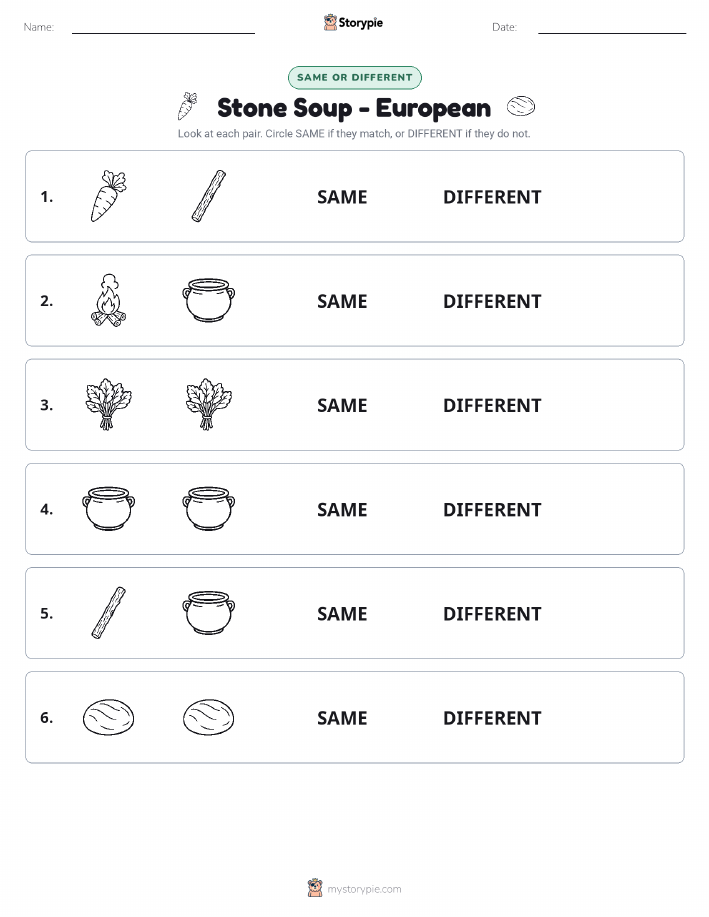Click the Name input line
709x917 pixels.
pos(163,27)
